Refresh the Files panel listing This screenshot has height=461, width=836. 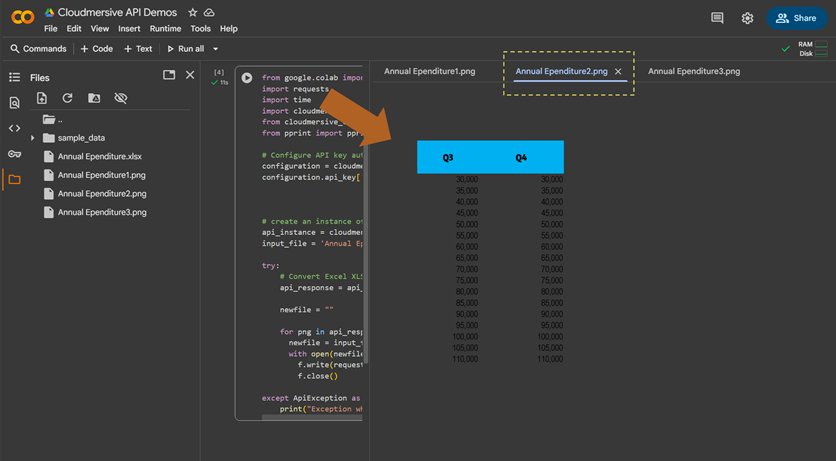pyautogui.click(x=68, y=98)
